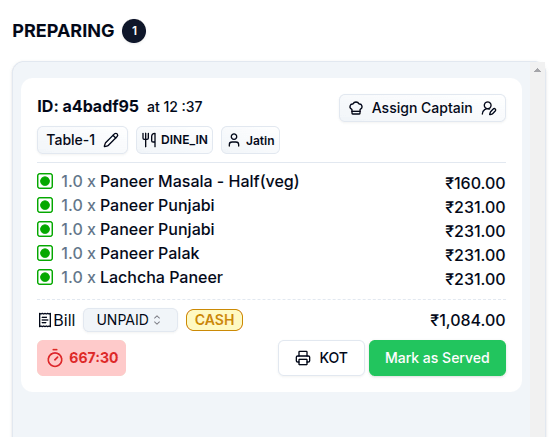Click the red stopwatch timer icon
This screenshot has width=556, height=437.
[55, 358]
